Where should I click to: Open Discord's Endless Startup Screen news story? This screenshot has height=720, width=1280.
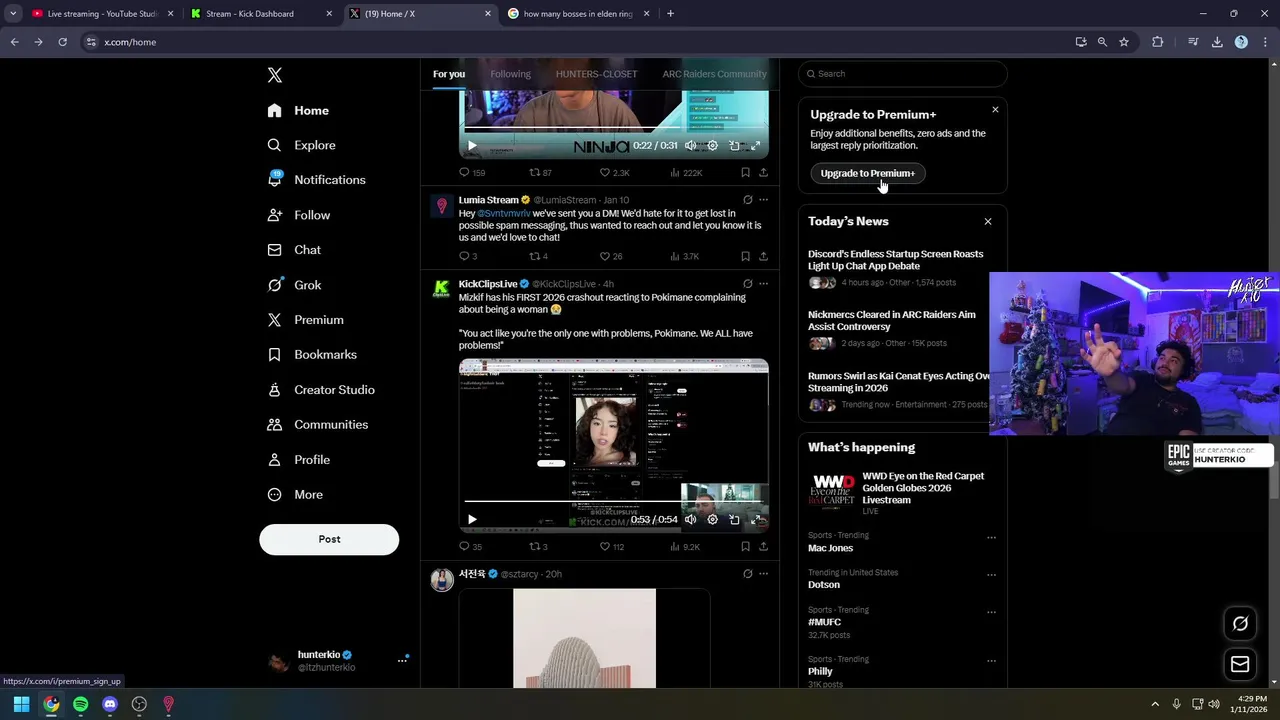pos(896,260)
